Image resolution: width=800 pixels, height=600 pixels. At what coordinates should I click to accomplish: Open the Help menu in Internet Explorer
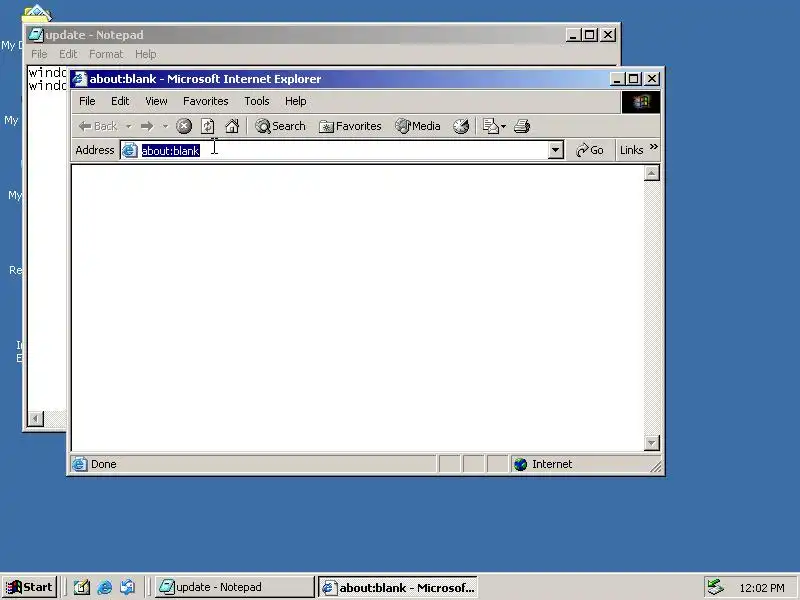click(x=295, y=101)
